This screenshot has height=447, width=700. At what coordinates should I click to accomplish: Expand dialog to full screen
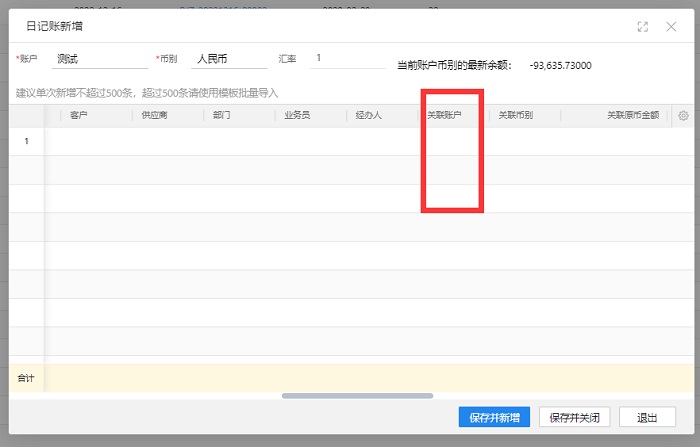(x=643, y=27)
